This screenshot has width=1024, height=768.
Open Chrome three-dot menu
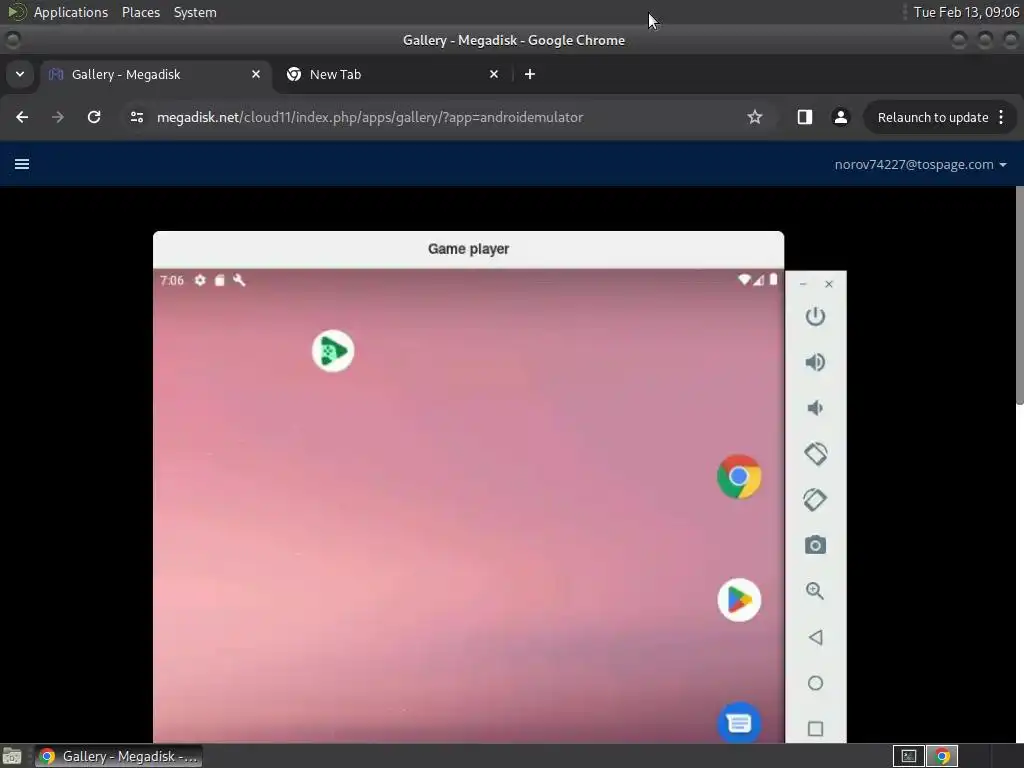1000,117
